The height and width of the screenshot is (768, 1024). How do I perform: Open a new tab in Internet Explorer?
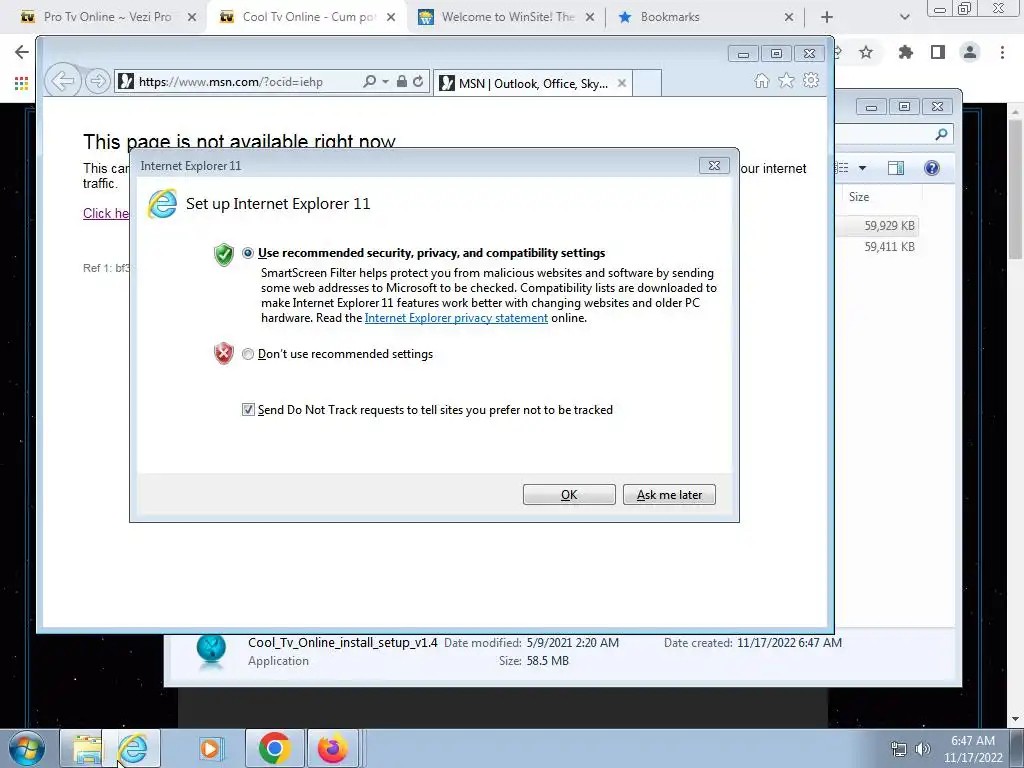[647, 83]
